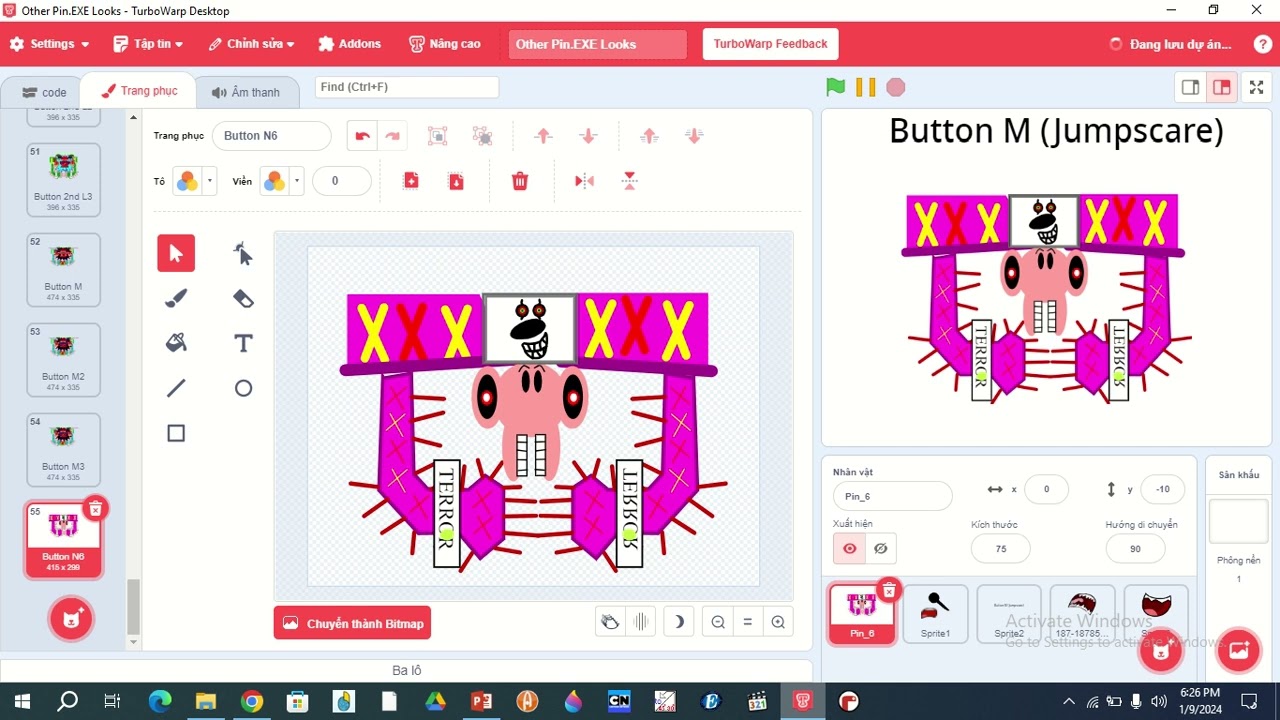Click the add costume button
The width and height of the screenshot is (1280, 720).
tap(72, 618)
